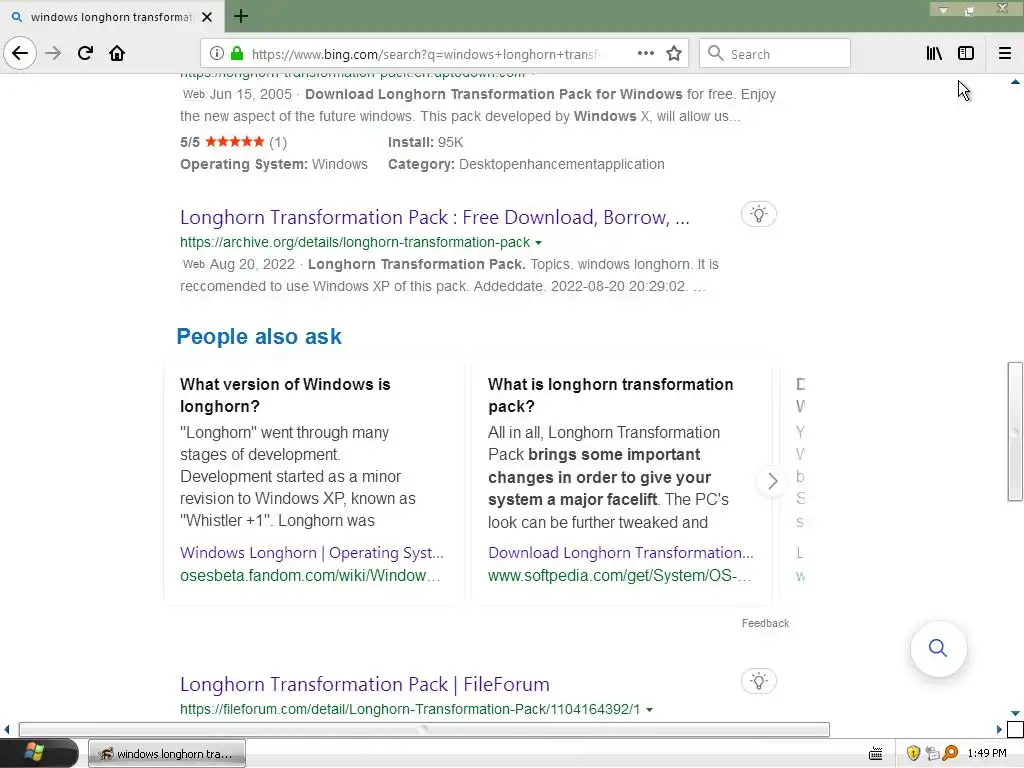Select windows longhorn tra... taskbar button
The width and height of the screenshot is (1024, 768).
(167, 754)
